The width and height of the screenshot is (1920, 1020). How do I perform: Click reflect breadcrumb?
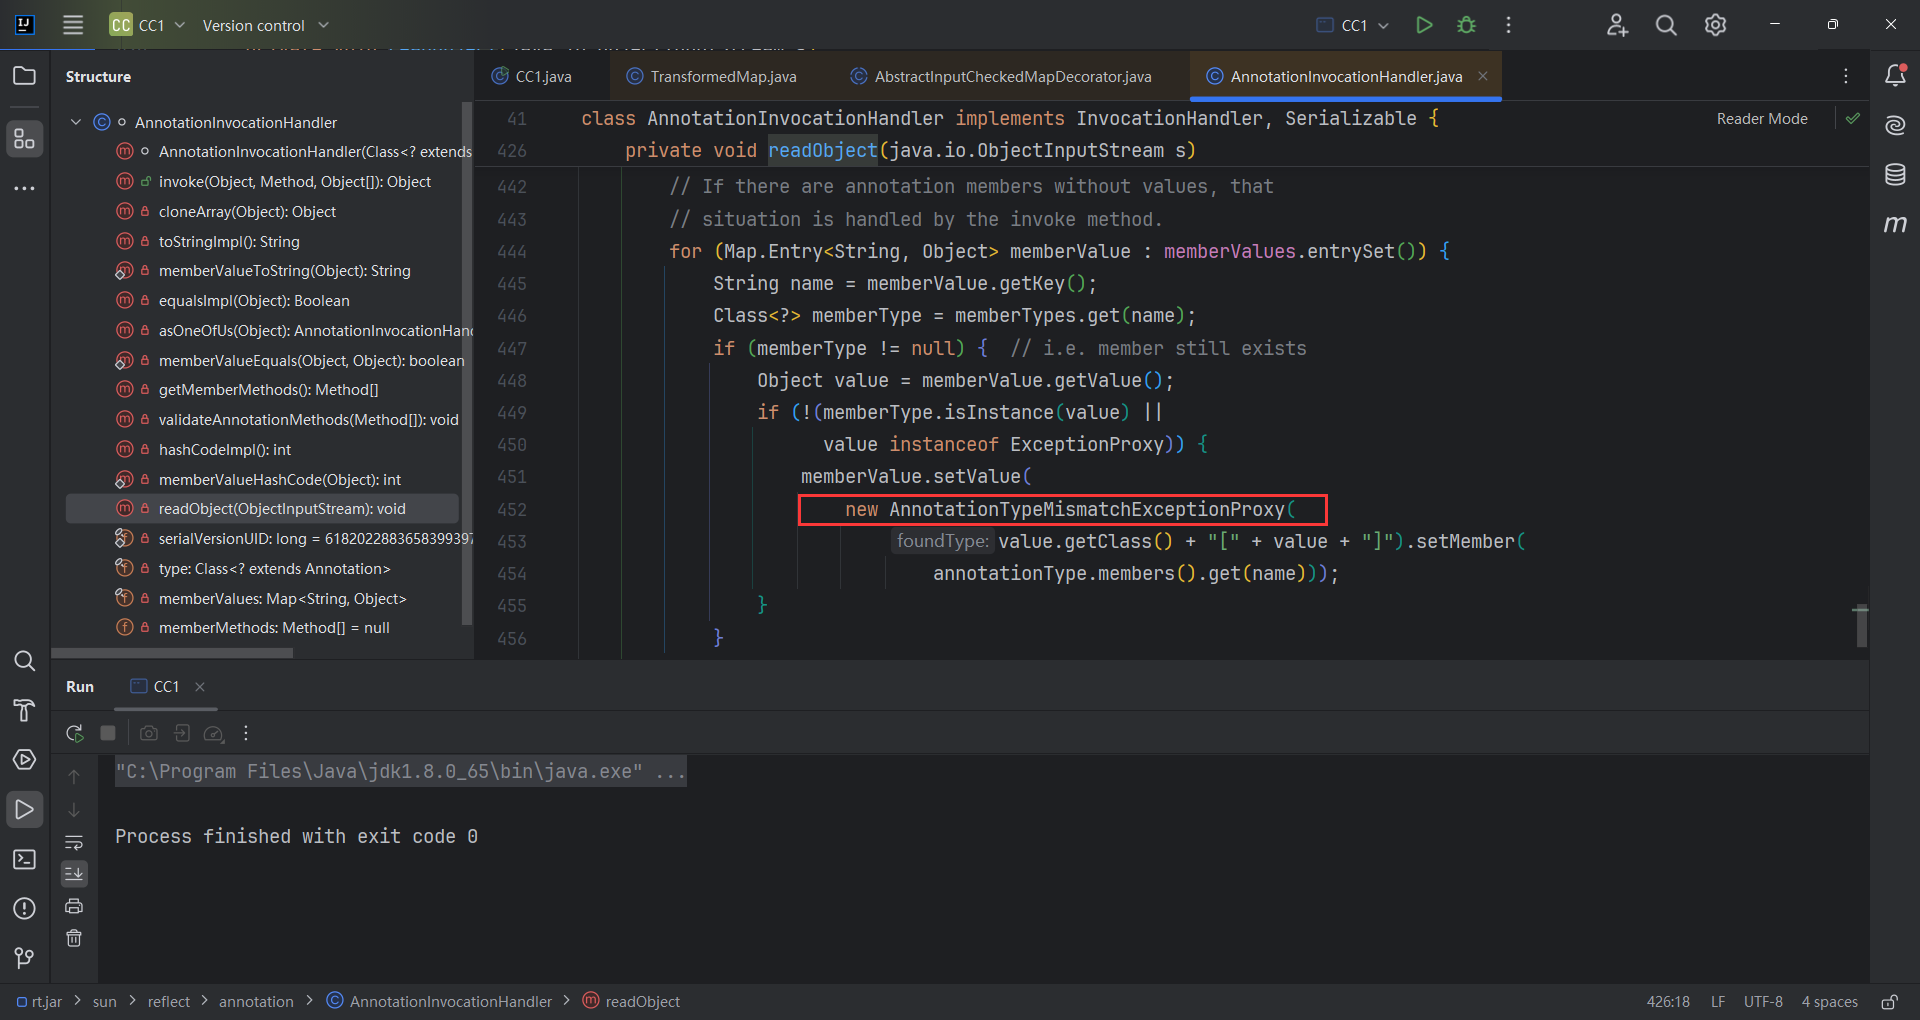click(168, 1002)
